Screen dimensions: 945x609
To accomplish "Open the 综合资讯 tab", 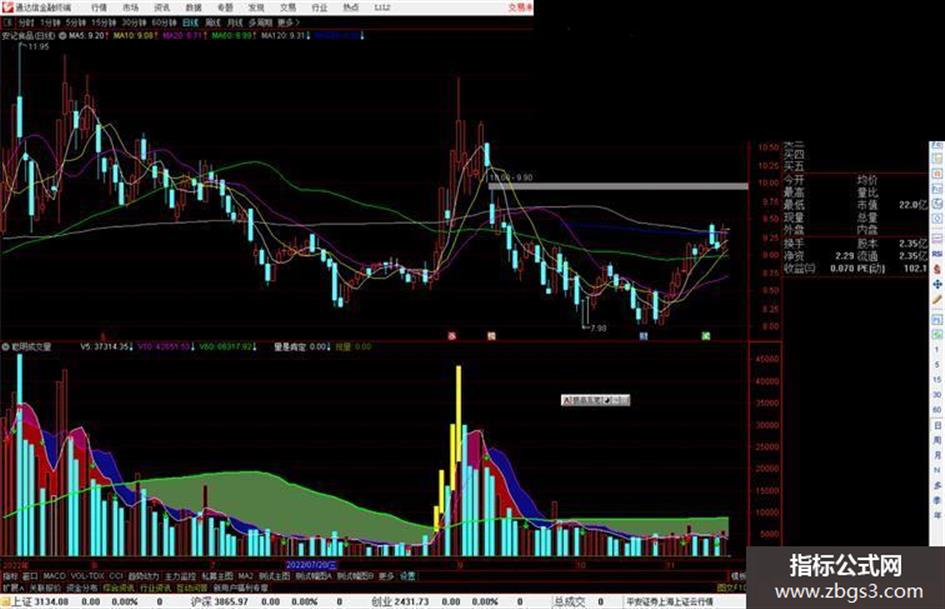I will click(x=118, y=587).
